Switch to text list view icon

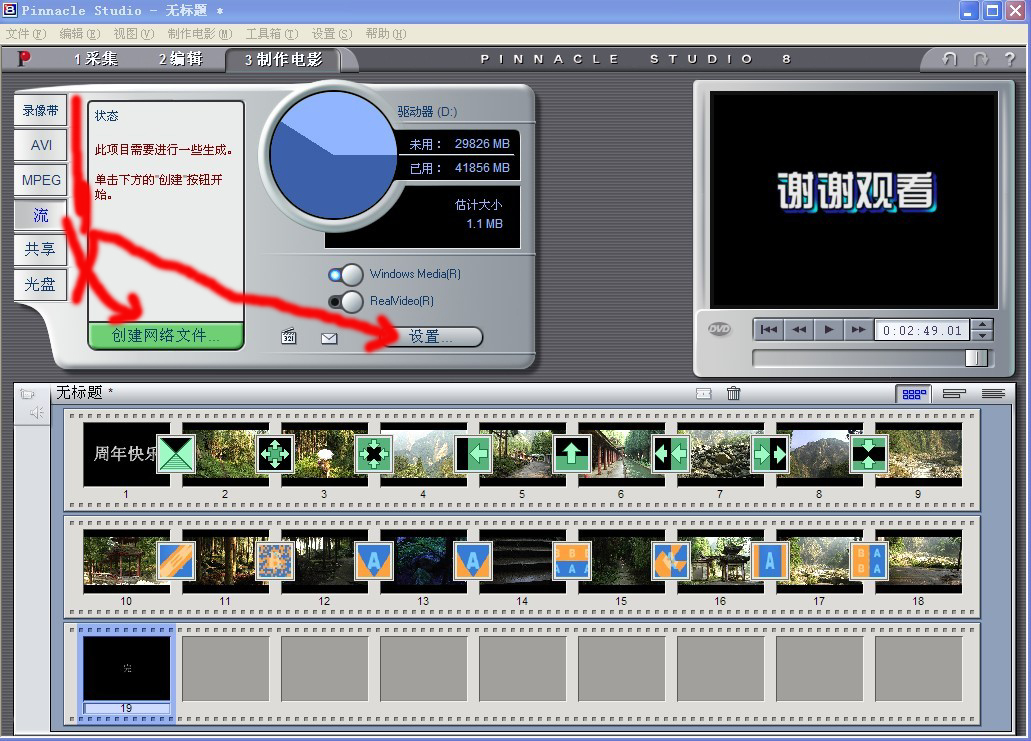click(993, 394)
